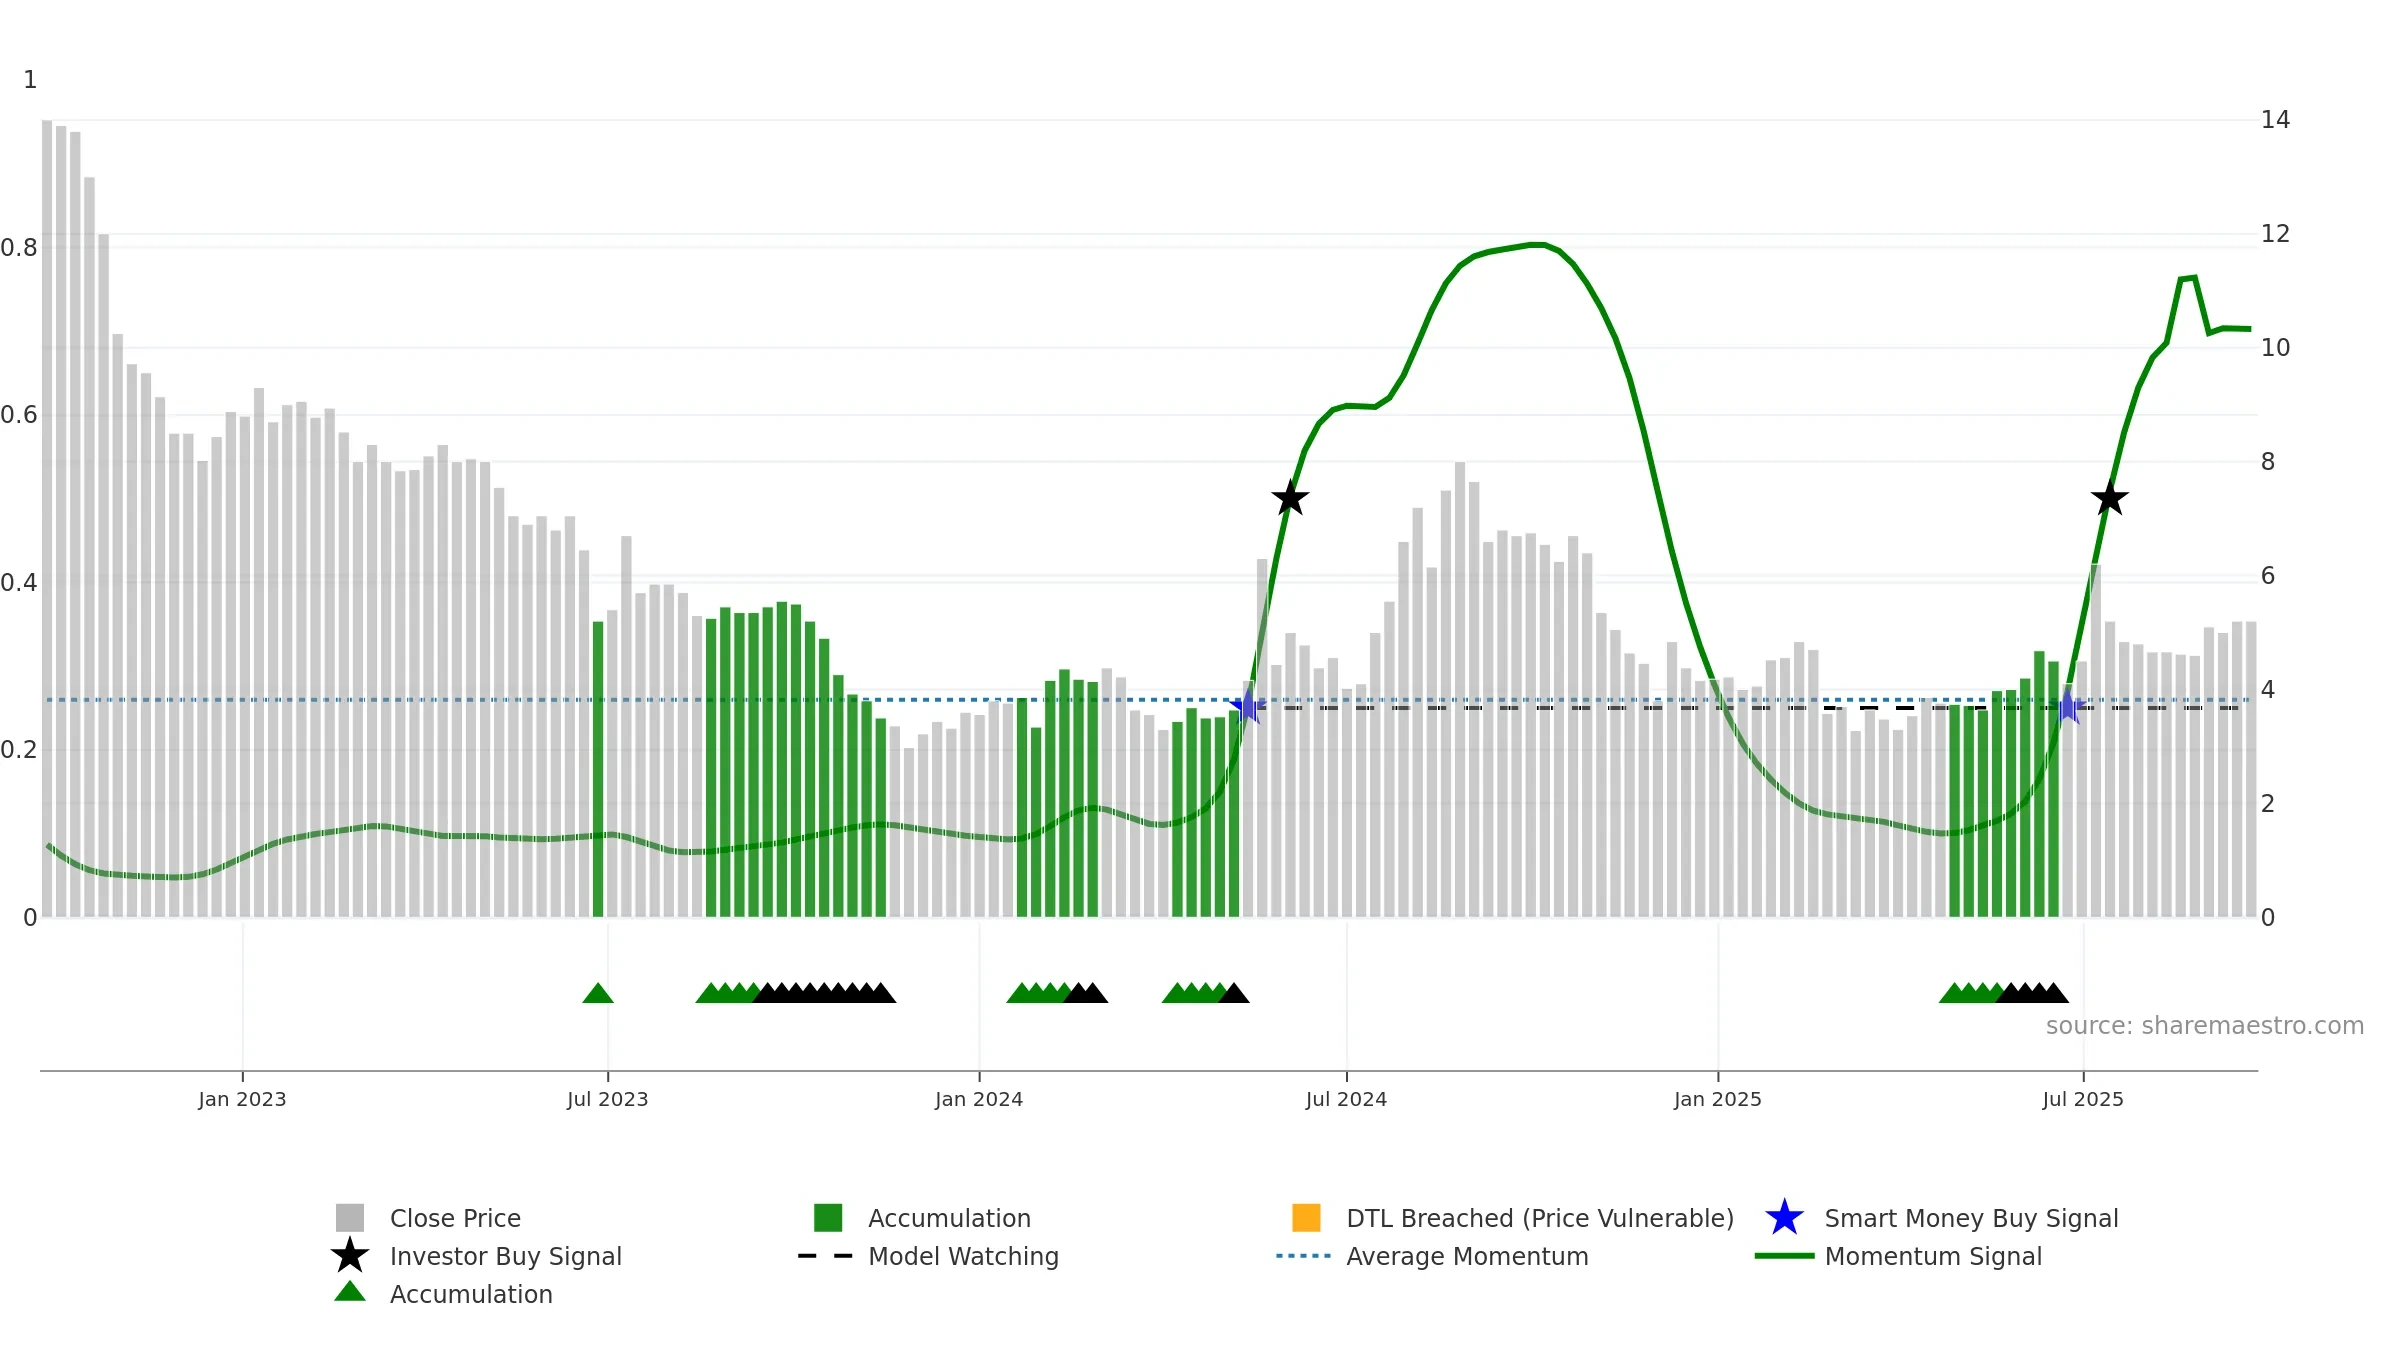Toggle the Model Watching legend entry

(929, 1256)
